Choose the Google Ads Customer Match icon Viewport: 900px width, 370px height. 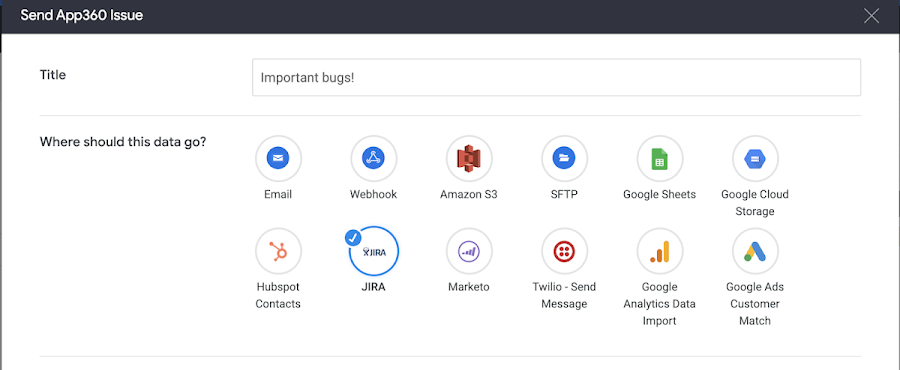(x=755, y=251)
